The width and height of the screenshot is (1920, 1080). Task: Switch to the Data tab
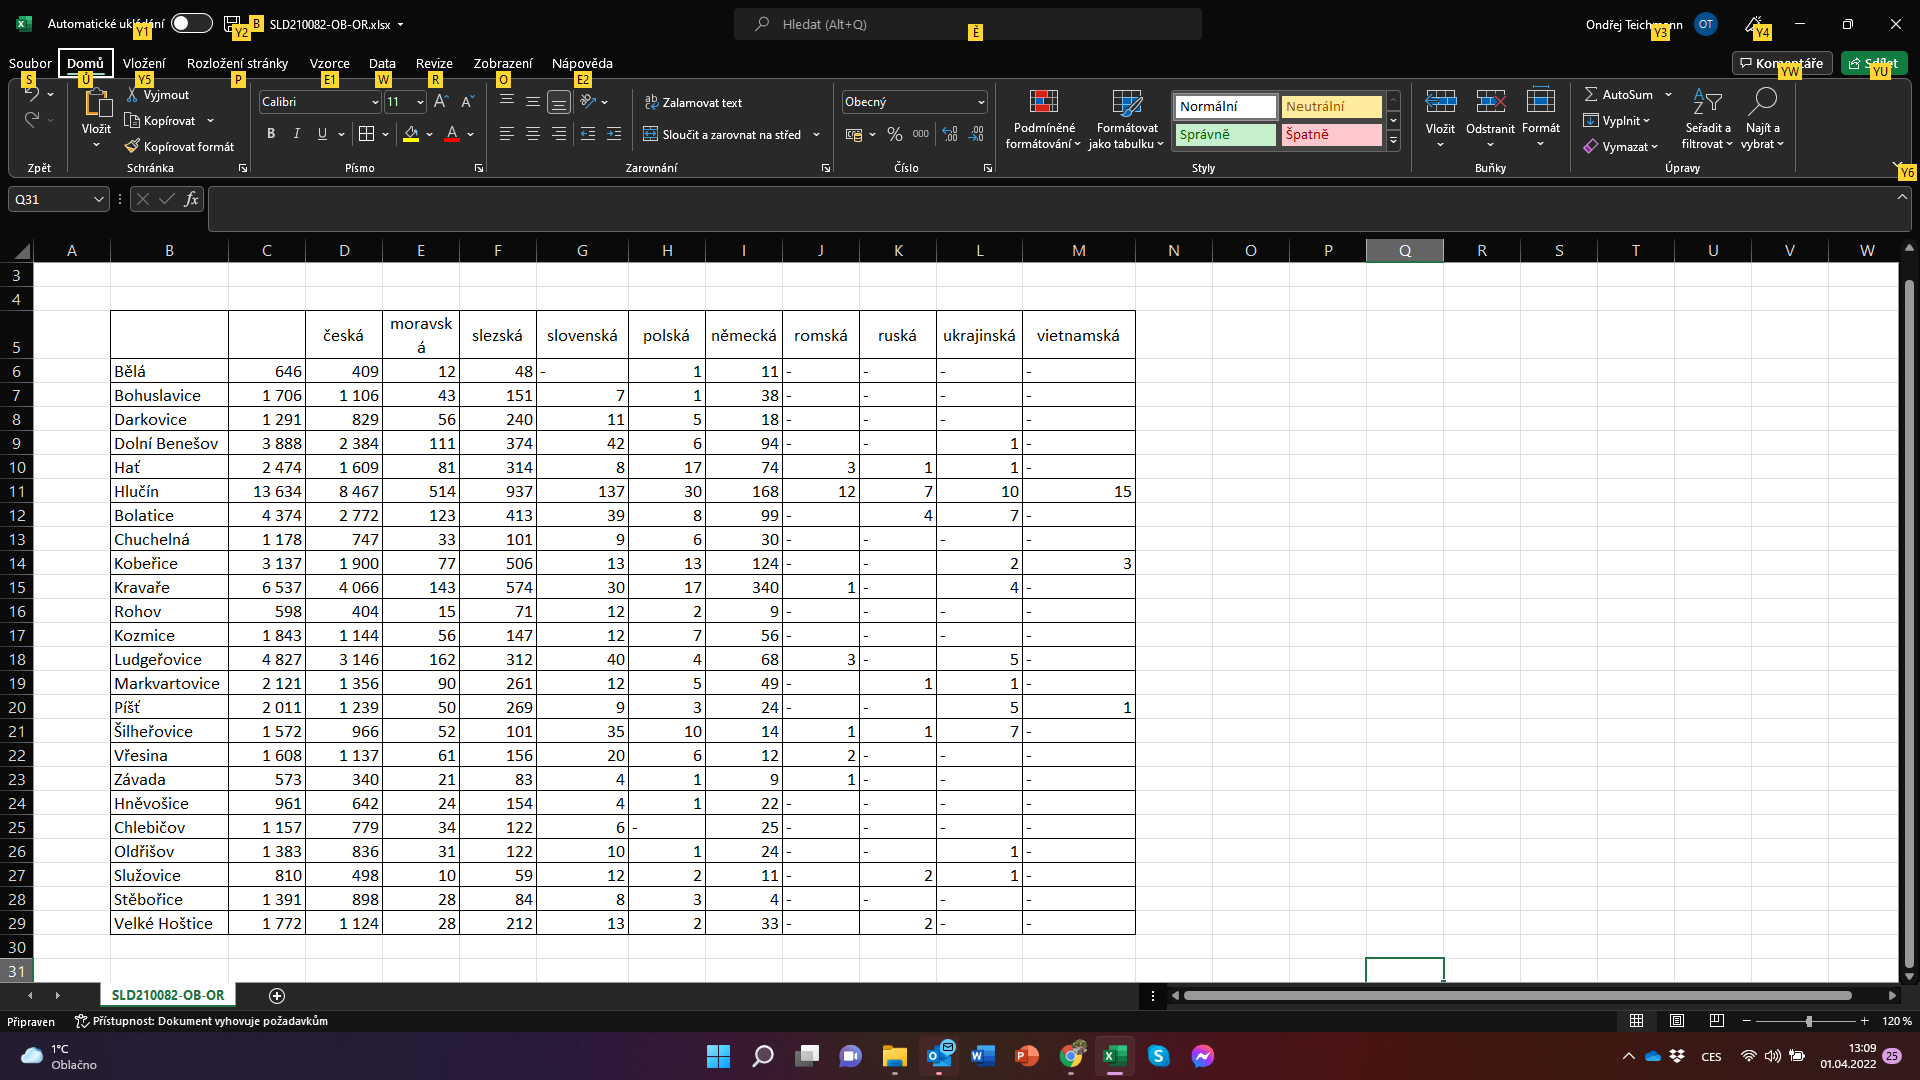(382, 63)
